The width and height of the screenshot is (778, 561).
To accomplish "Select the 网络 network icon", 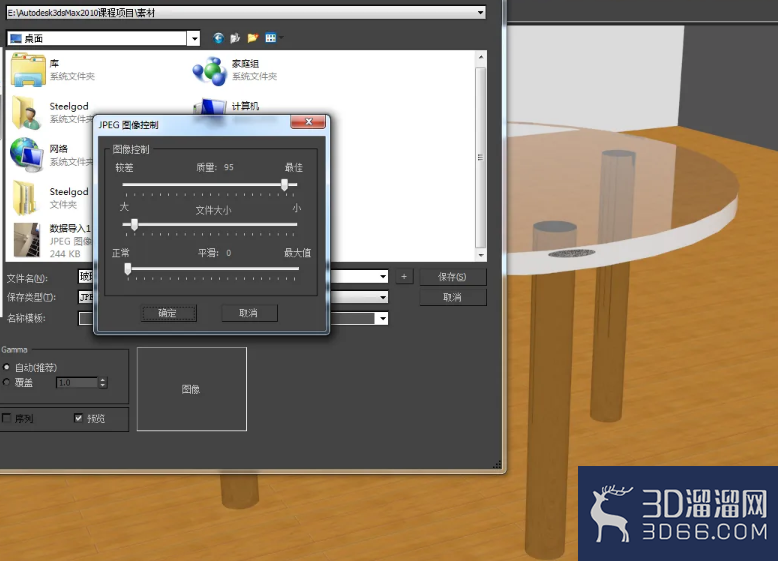I will (27, 155).
